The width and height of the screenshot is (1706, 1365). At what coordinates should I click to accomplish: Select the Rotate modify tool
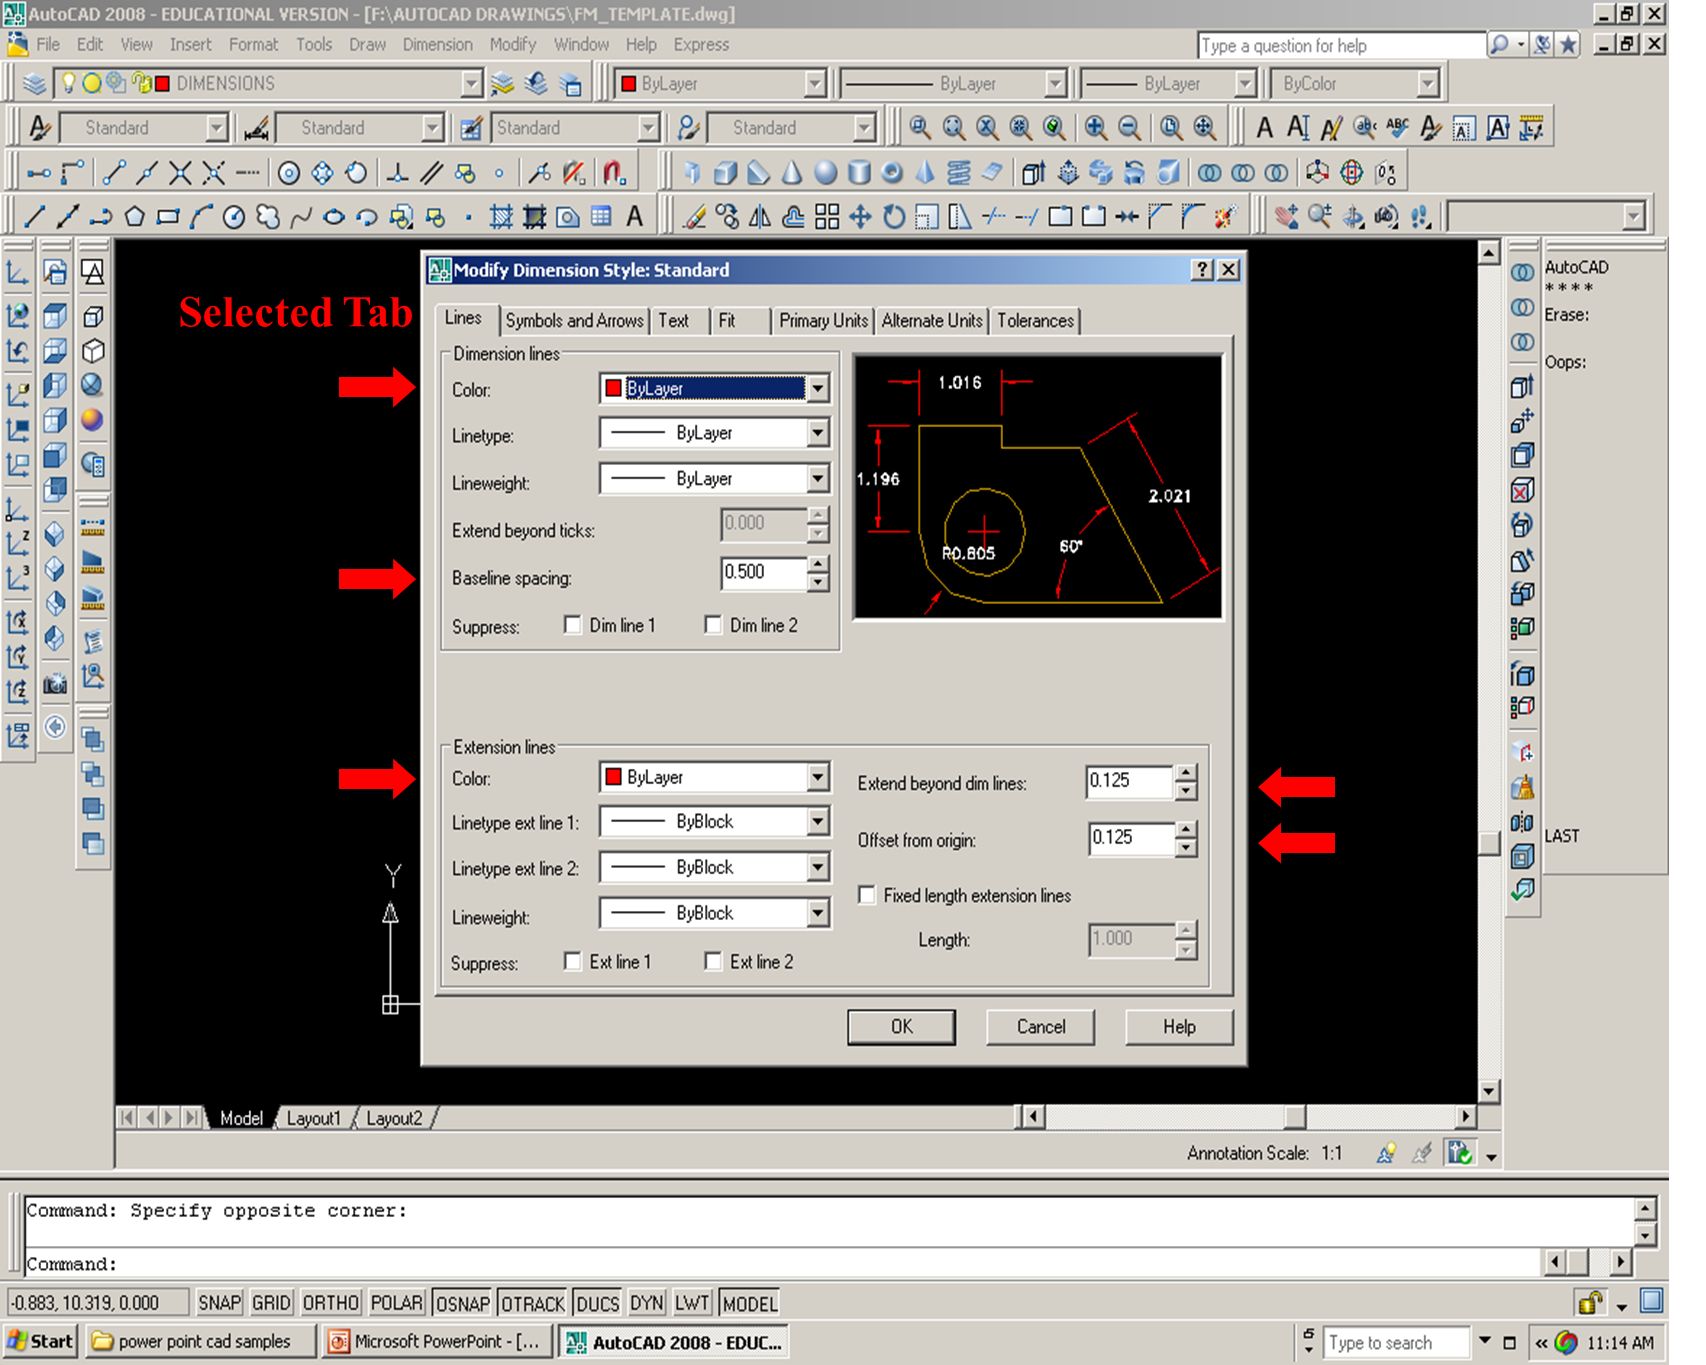[893, 216]
